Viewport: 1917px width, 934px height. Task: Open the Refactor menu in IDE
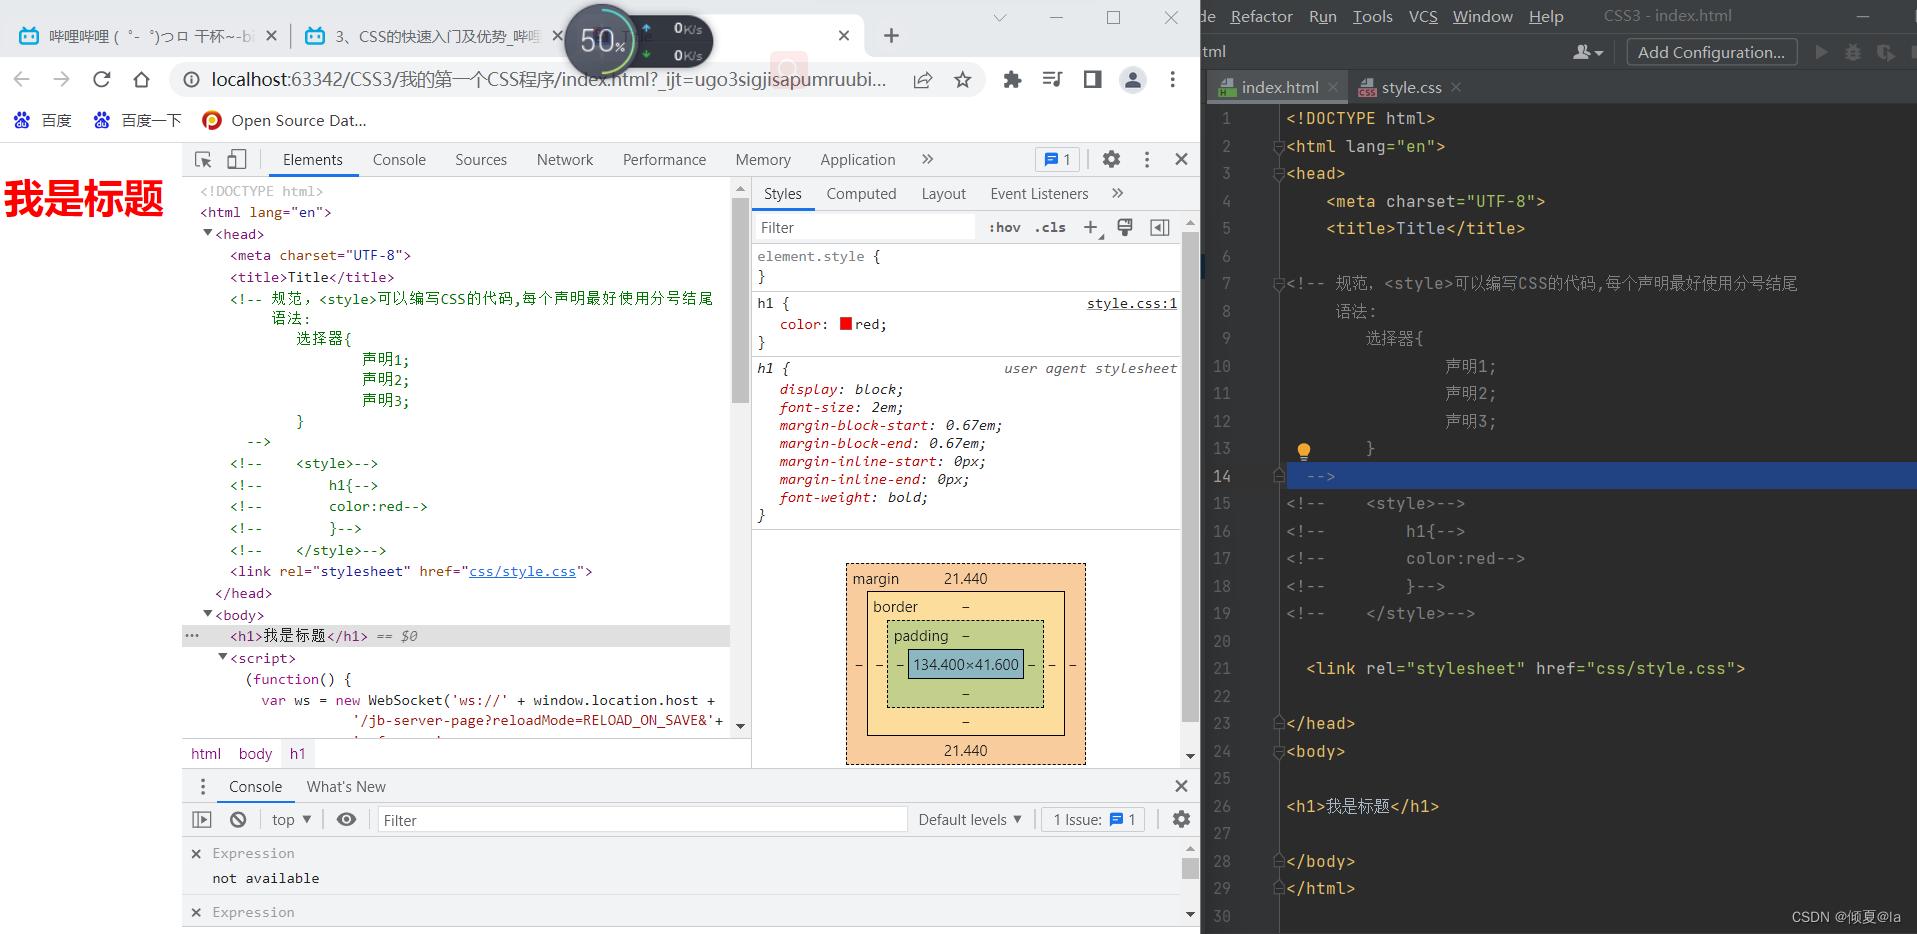[1261, 16]
